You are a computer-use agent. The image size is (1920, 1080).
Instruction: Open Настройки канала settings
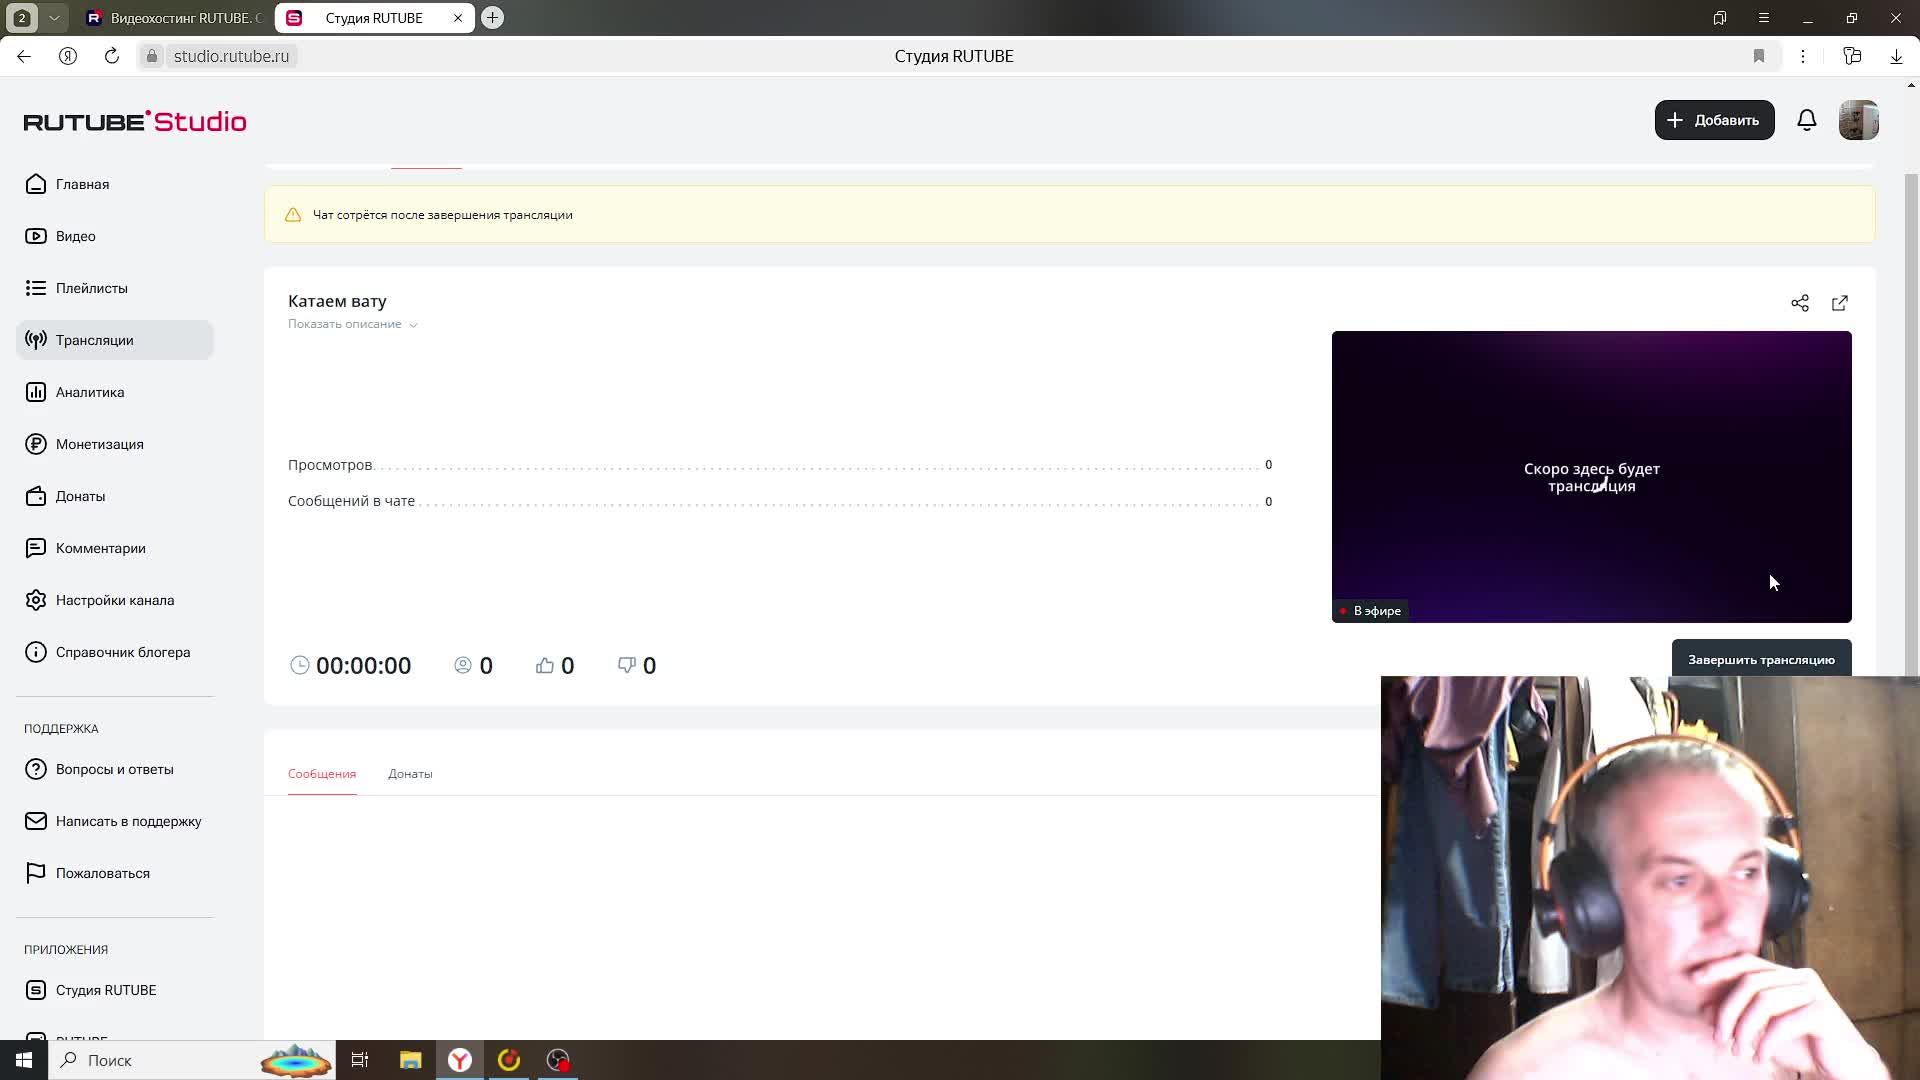pyautogui.click(x=114, y=600)
